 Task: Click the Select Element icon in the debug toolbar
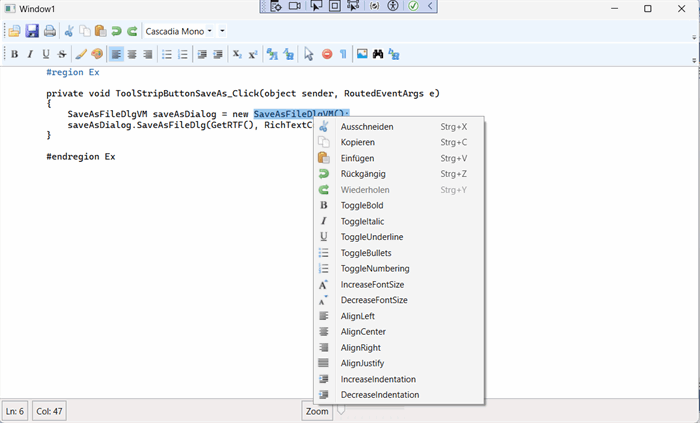coord(316,6)
